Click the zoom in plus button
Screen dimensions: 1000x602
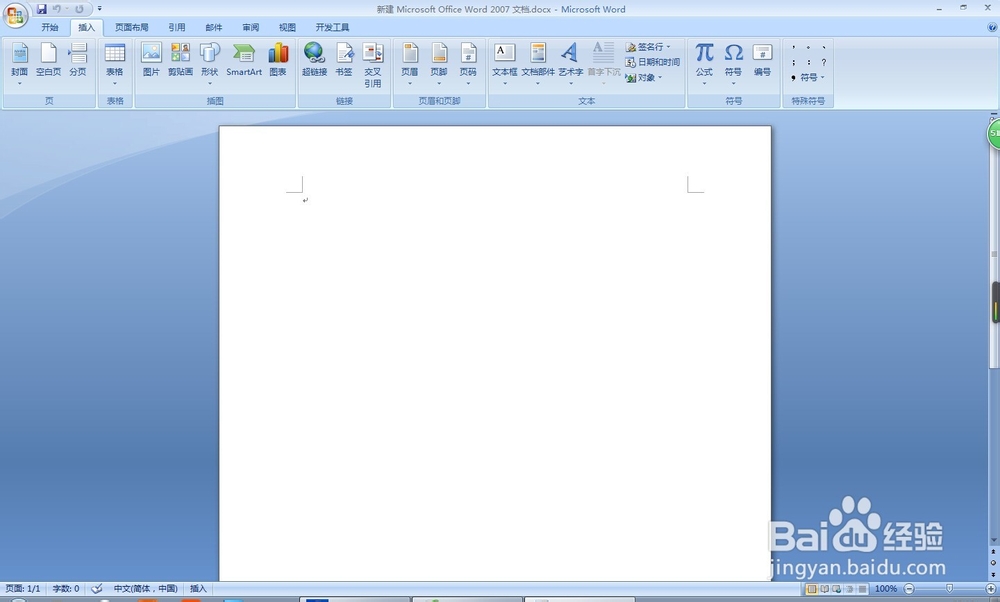point(991,589)
